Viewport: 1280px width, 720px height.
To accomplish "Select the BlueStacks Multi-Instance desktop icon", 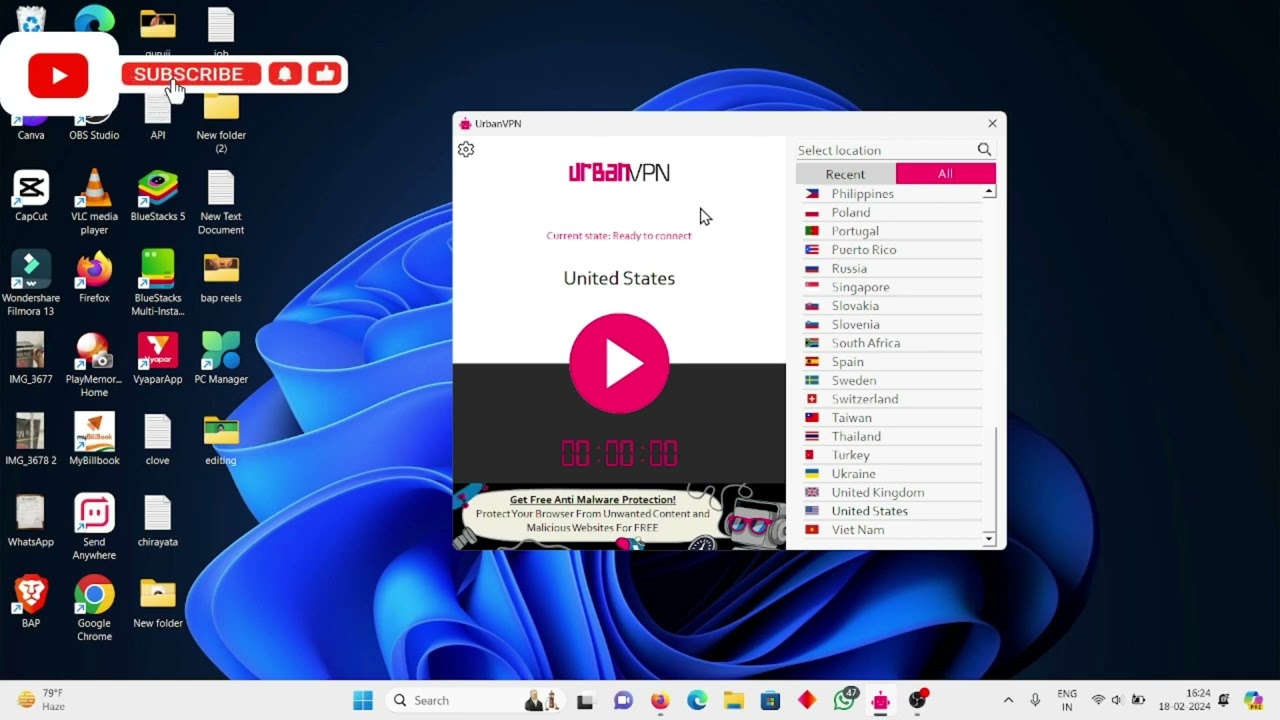I will (158, 284).
